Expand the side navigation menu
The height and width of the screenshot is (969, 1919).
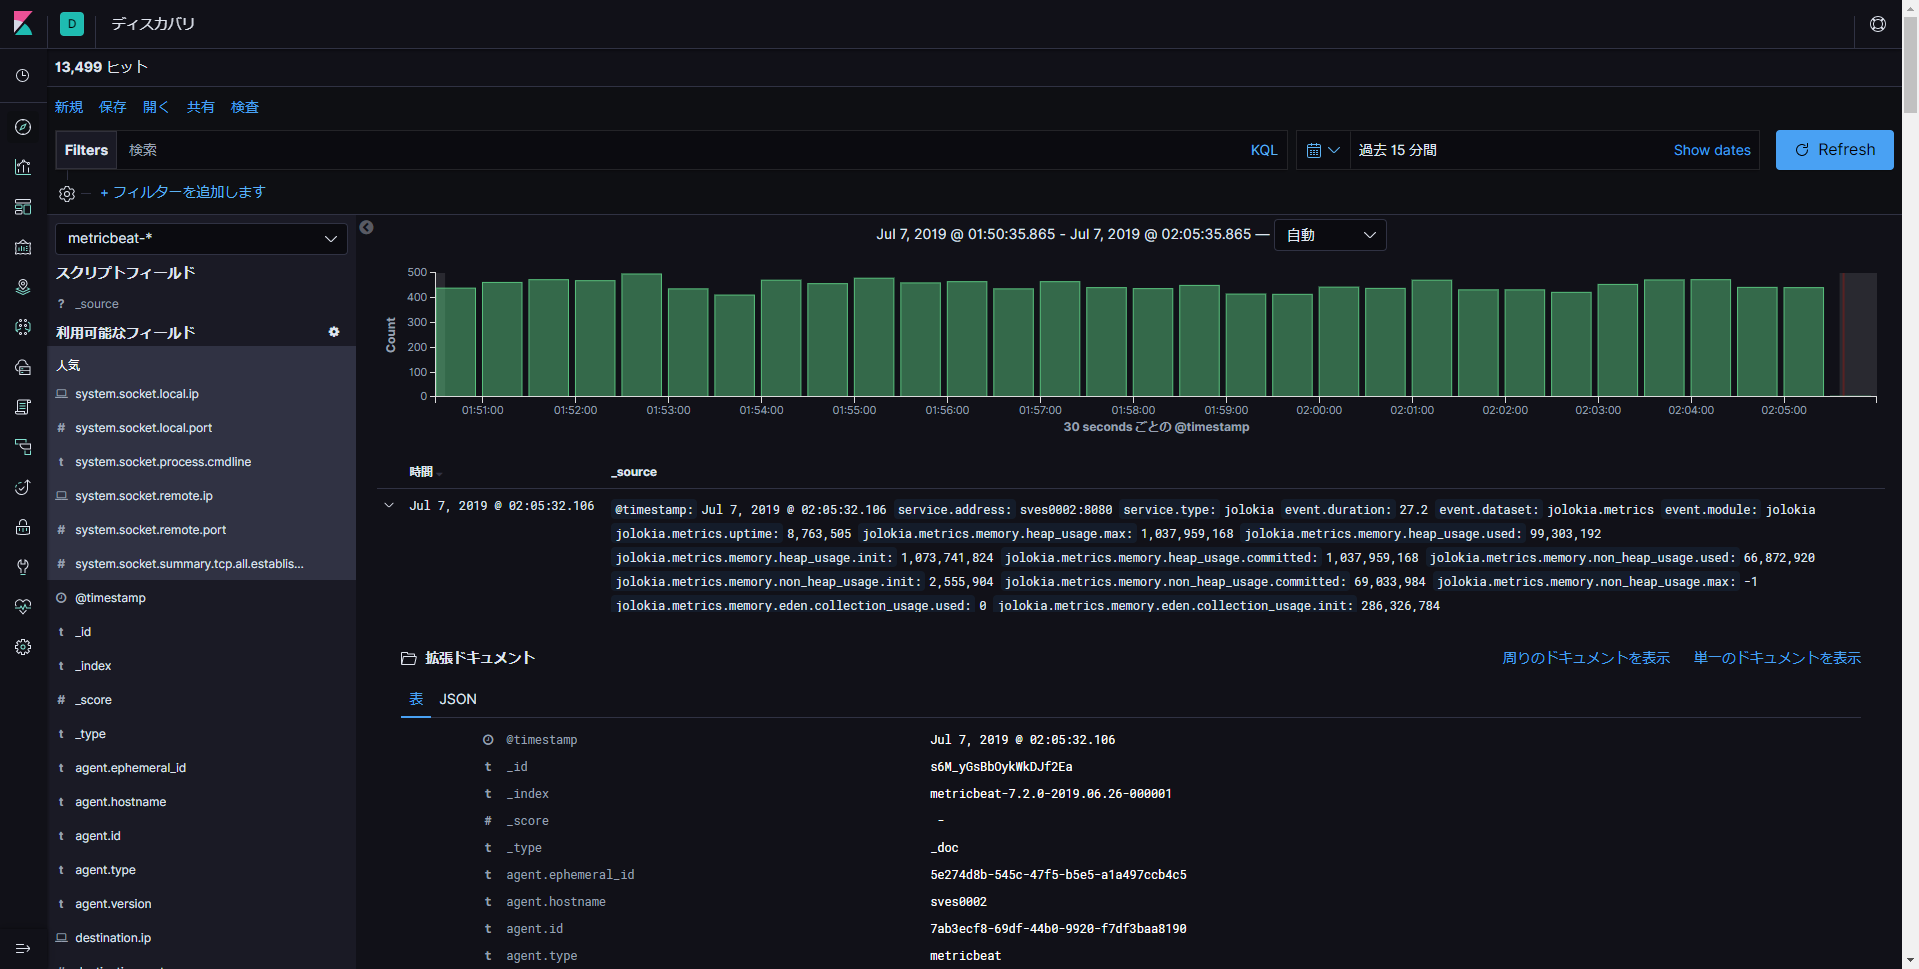tap(23, 948)
